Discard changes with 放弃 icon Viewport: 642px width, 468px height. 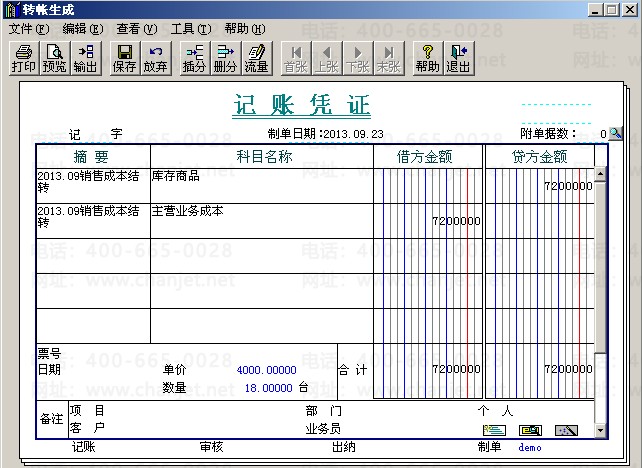156,59
